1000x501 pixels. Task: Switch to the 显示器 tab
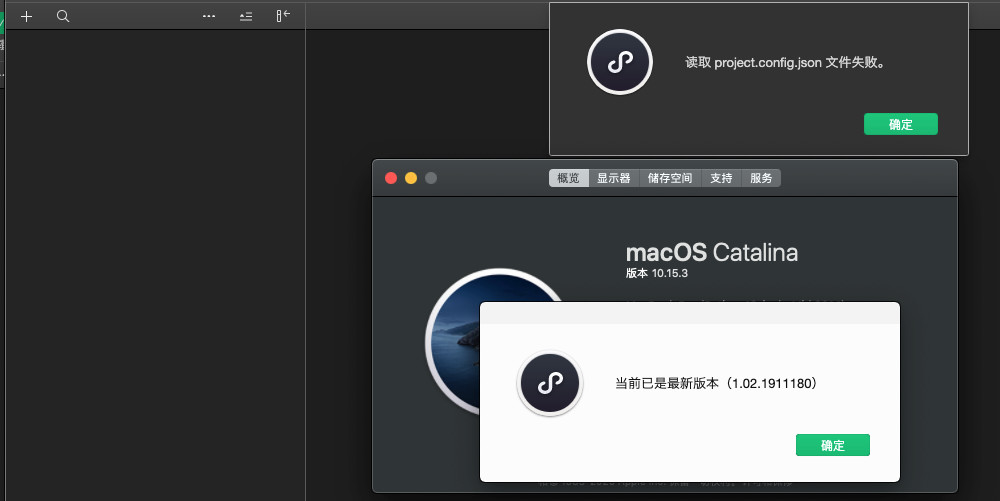pos(614,178)
